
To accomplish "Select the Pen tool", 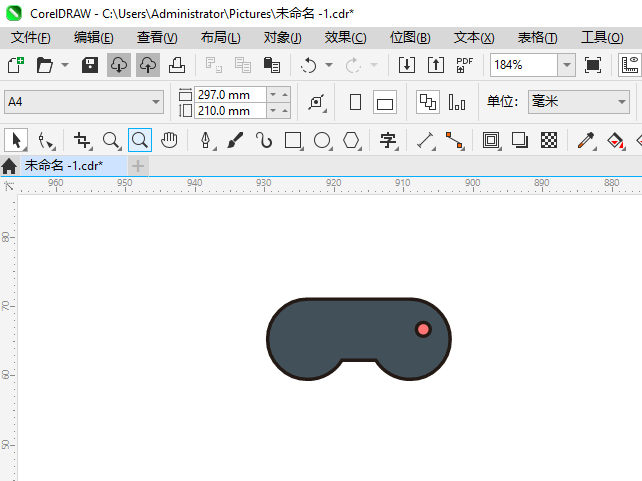I will pyautogui.click(x=206, y=140).
